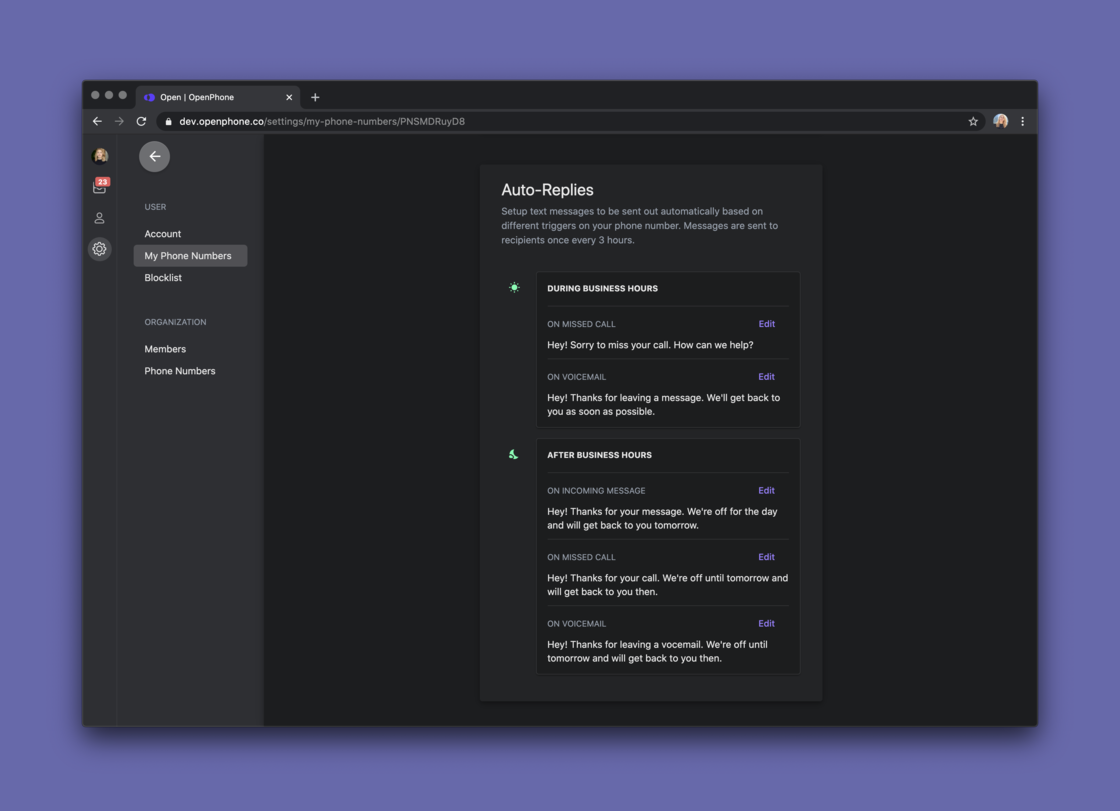Edit after-hours voicemail reply
This screenshot has width=1120, height=811.
pos(766,623)
